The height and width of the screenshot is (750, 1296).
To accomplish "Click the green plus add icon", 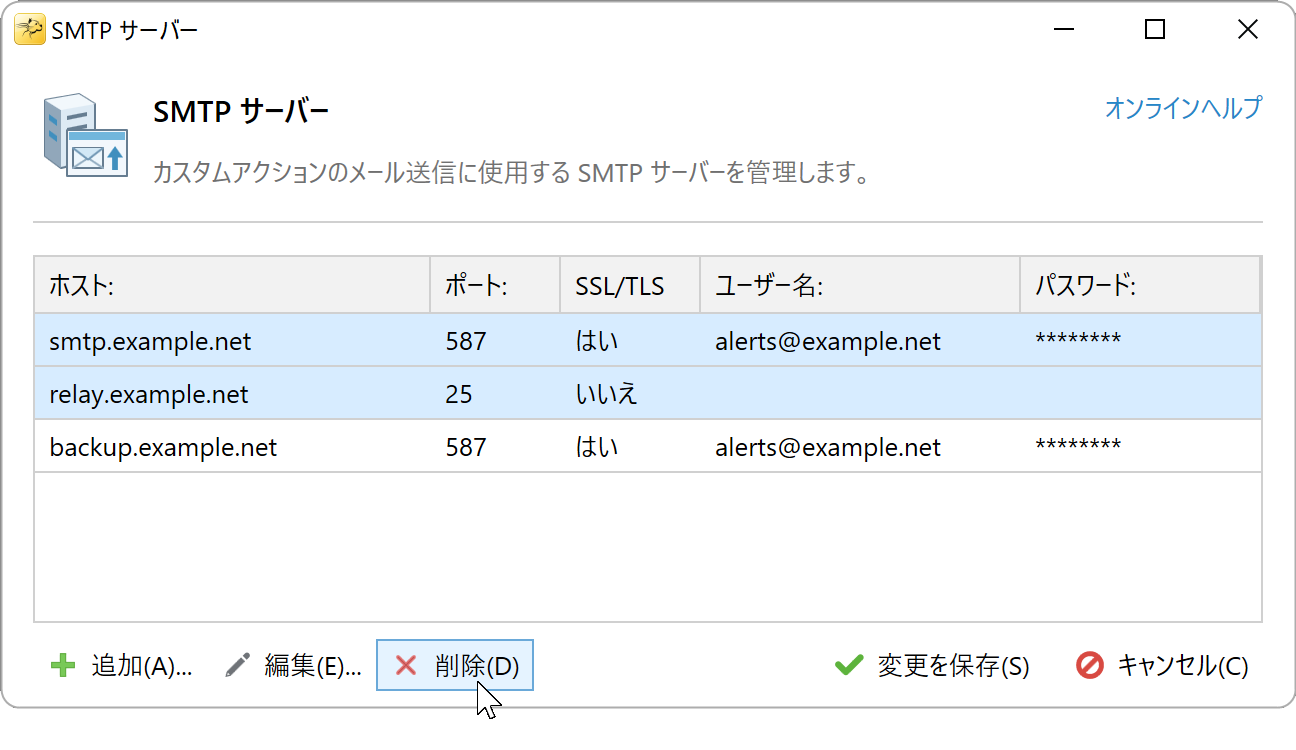I will (x=63, y=665).
